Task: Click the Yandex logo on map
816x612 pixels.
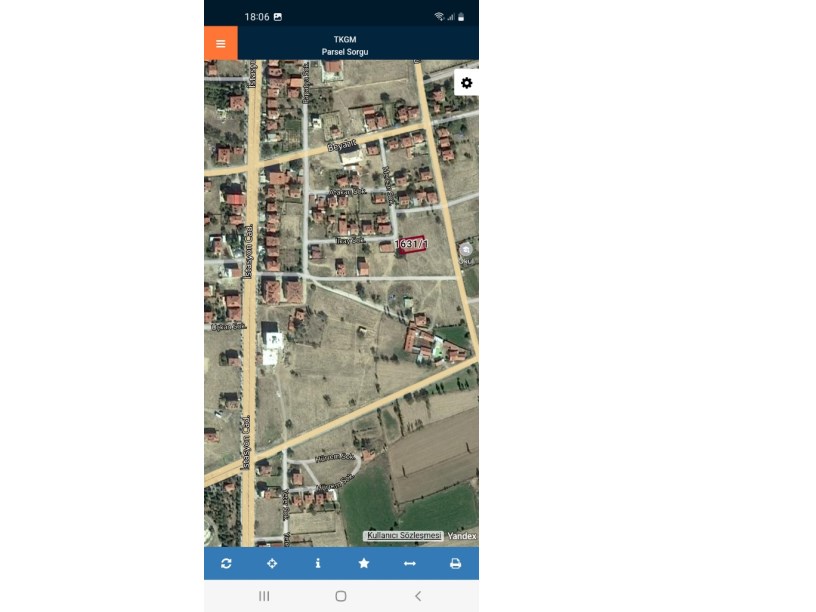Action: pos(462,536)
